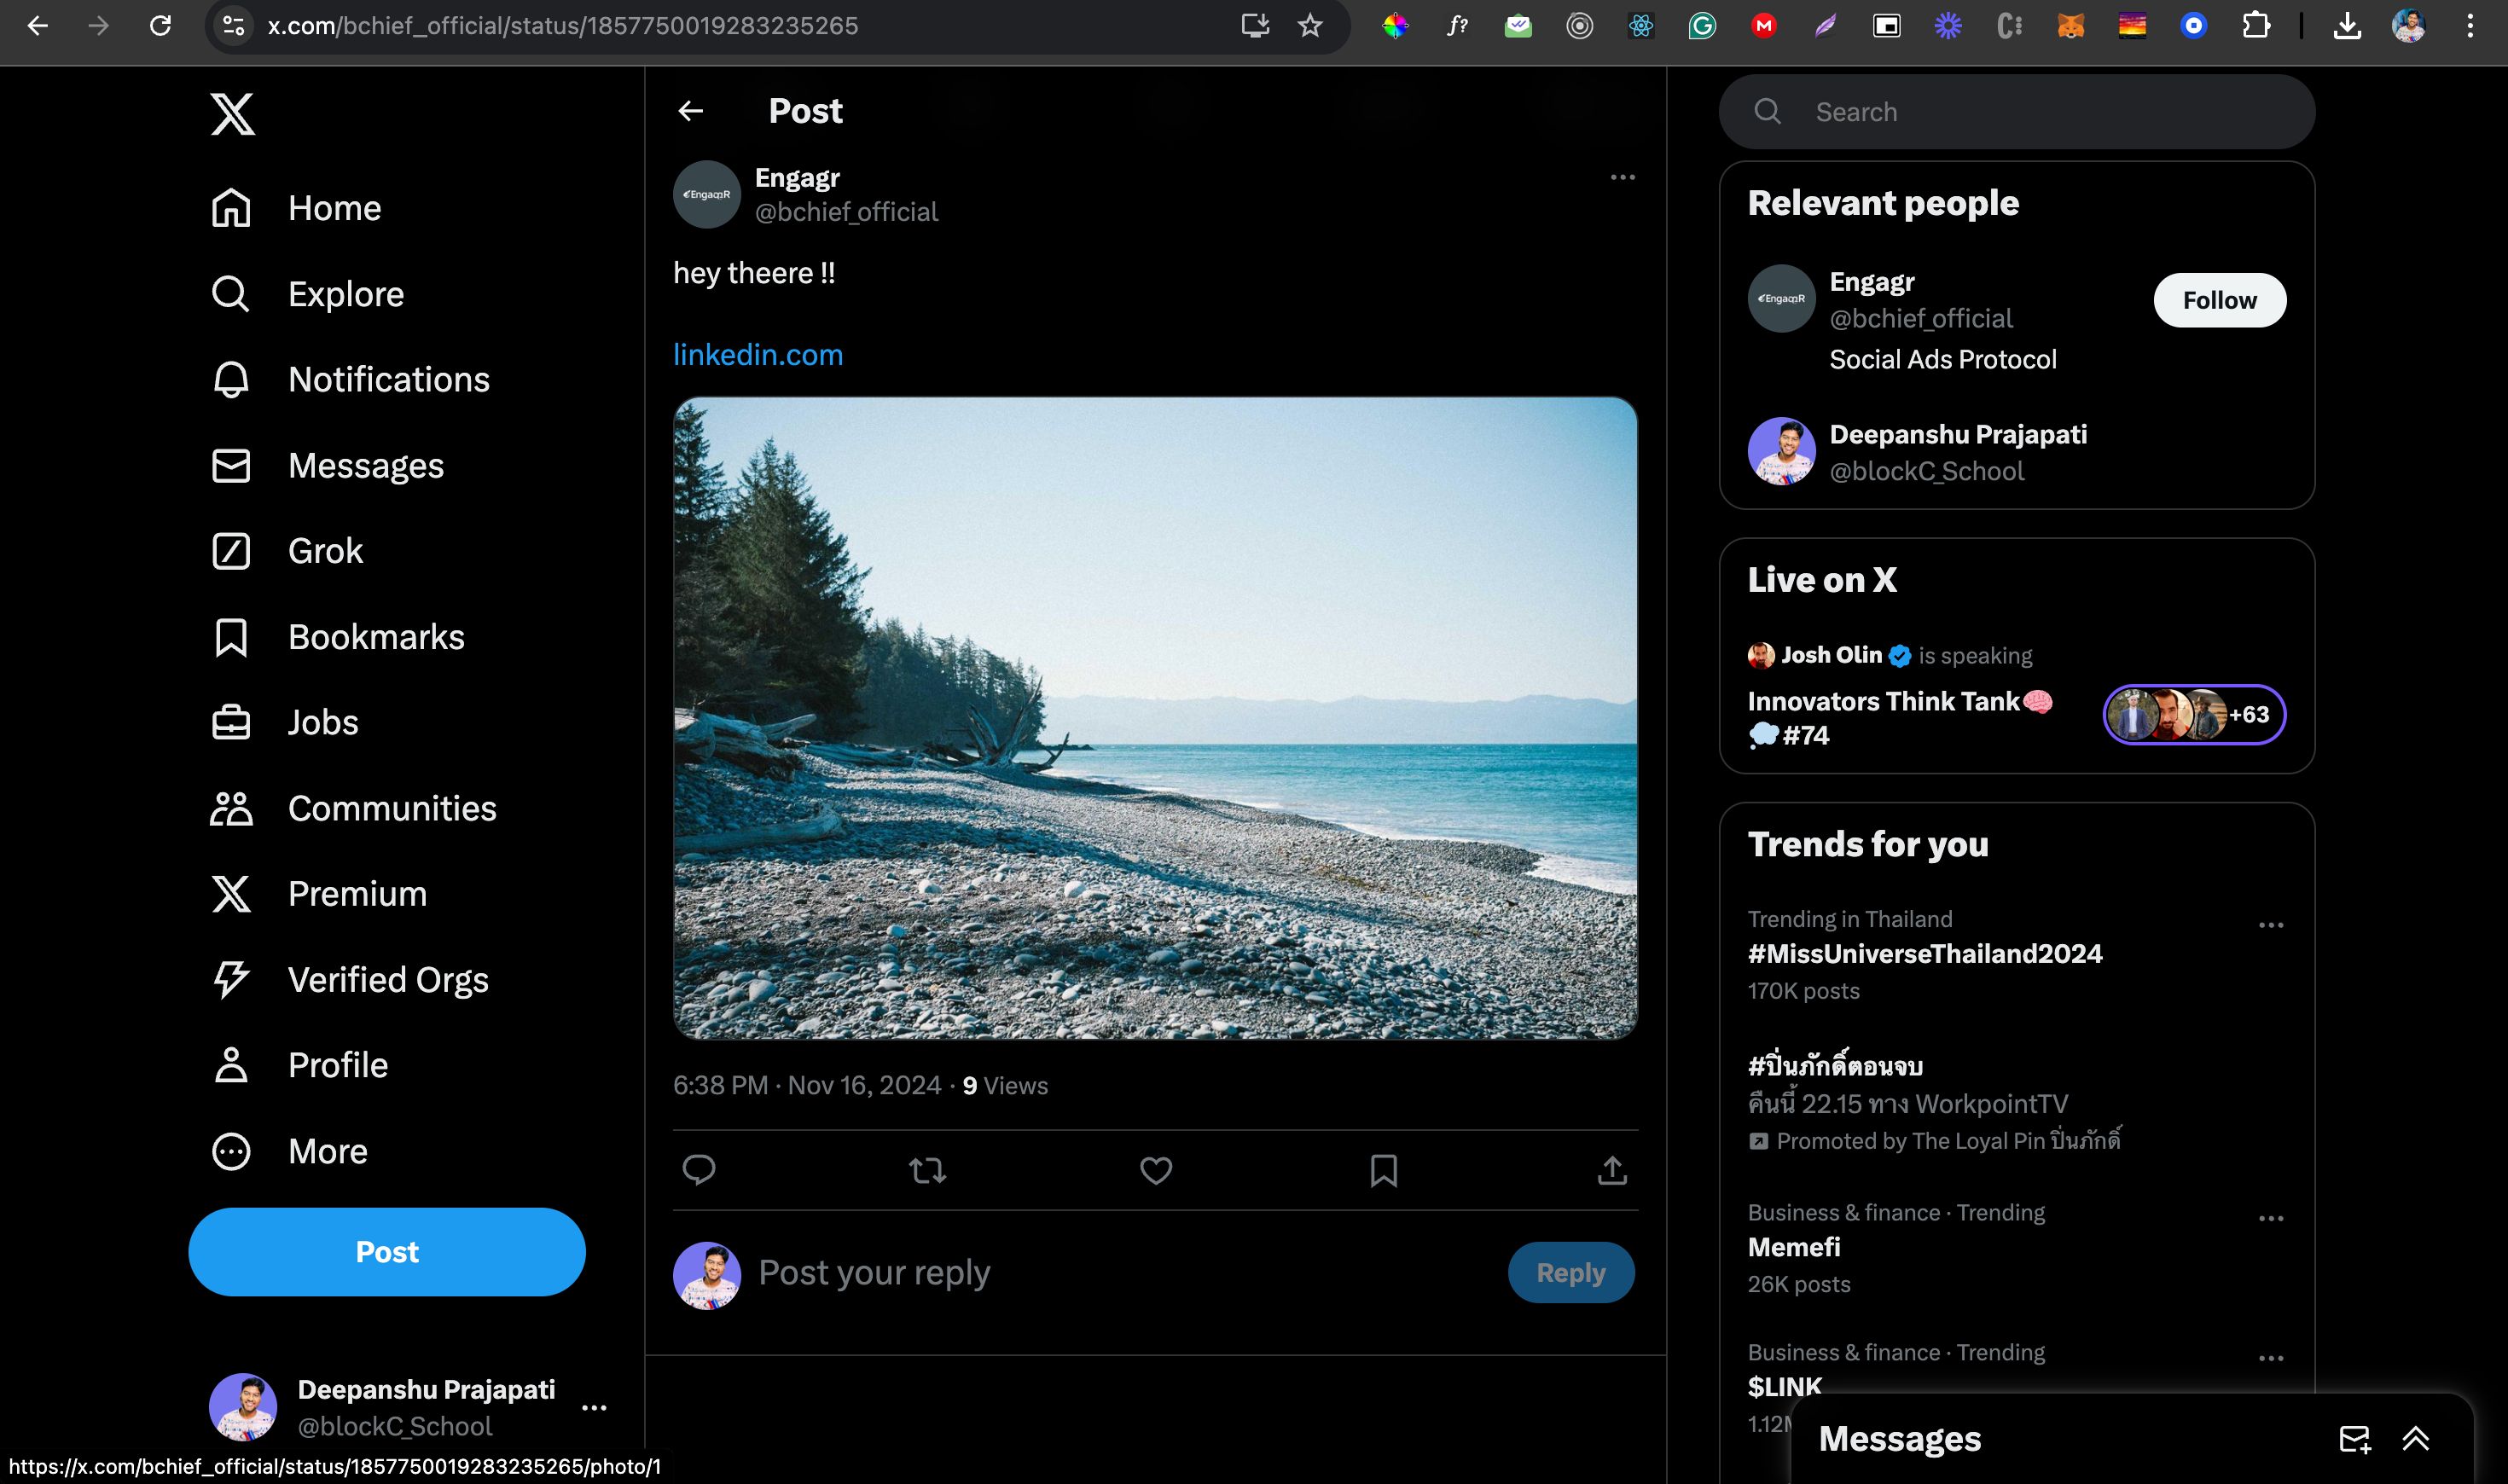Open the Communities icon
Viewport: 2508px width, 1484px height.
231,808
